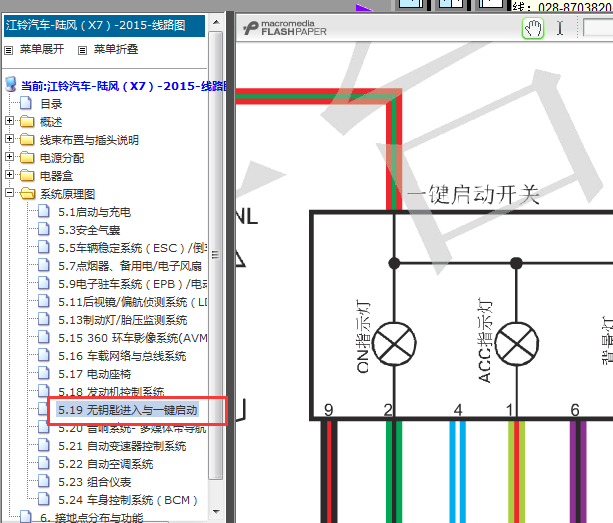Click the page icon beside 目录
This screenshot has width=613, height=523.
(26, 103)
